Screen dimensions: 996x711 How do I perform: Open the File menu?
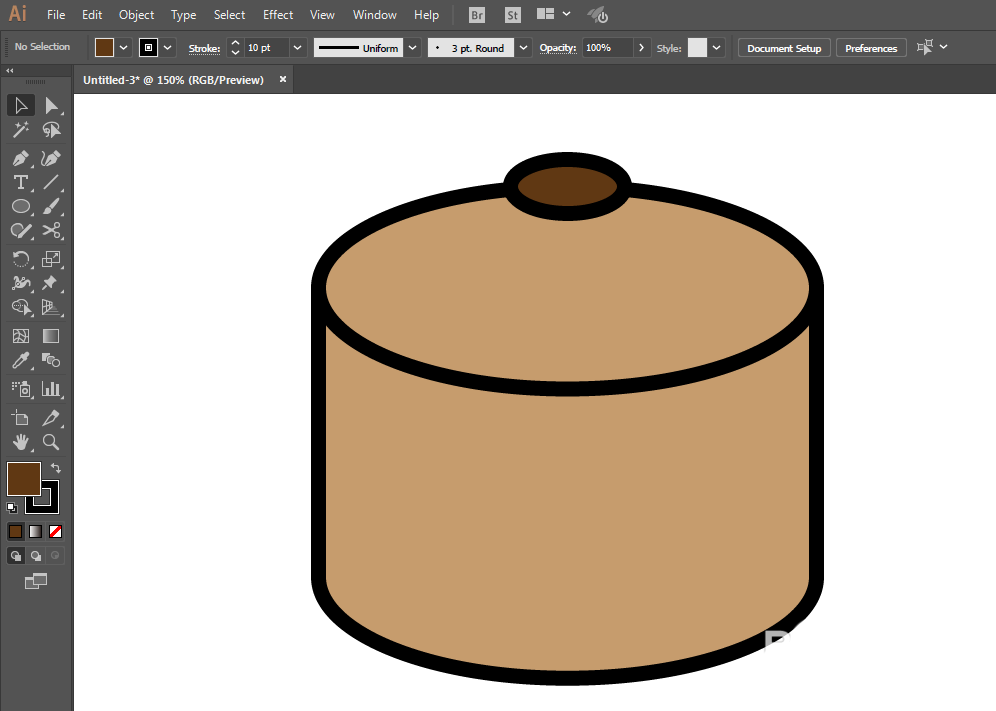56,15
